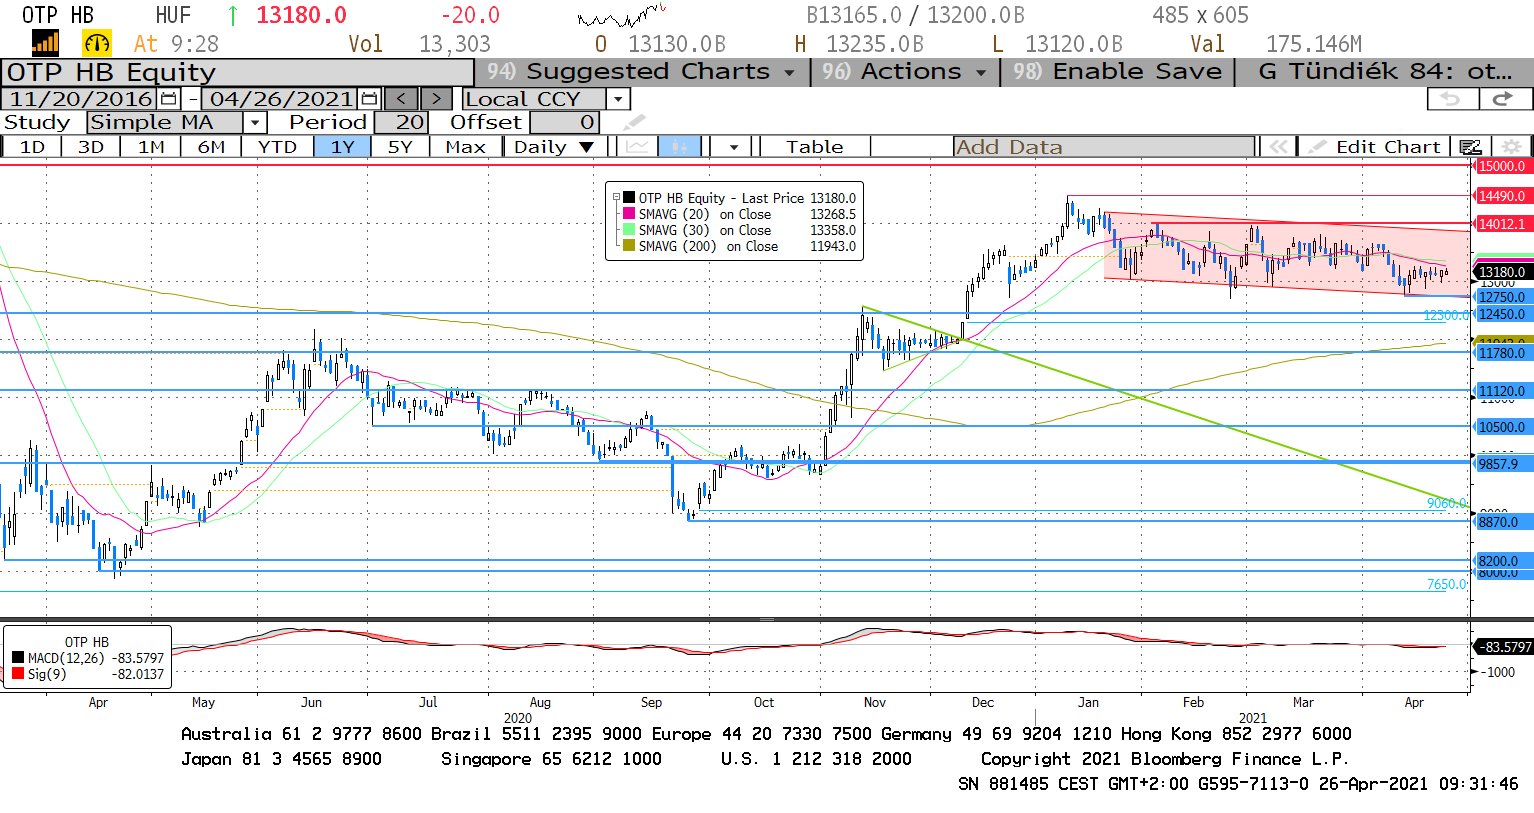Click the 14012.1 price level label

click(1502, 224)
